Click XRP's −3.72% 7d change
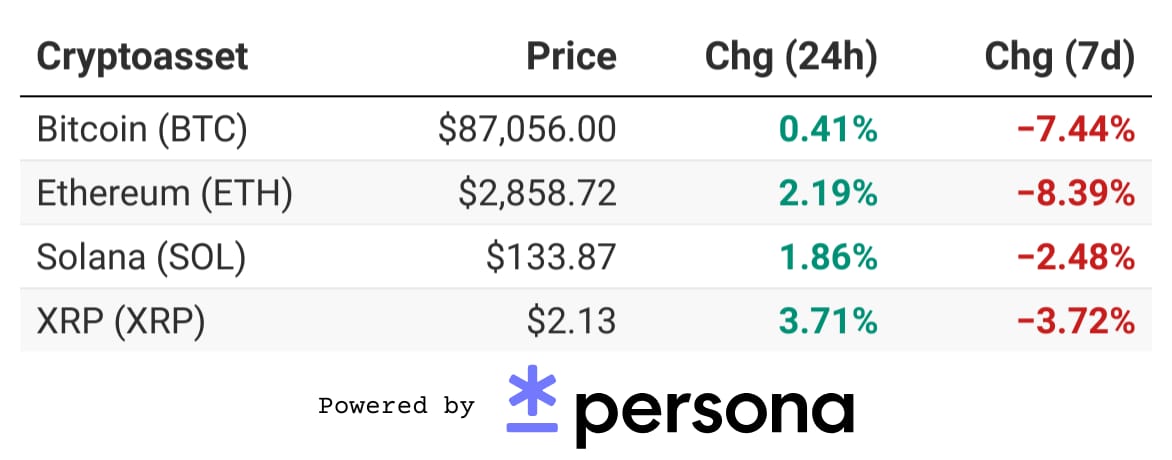Image resolution: width=1172 pixels, height=460 pixels. [x=1076, y=322]
